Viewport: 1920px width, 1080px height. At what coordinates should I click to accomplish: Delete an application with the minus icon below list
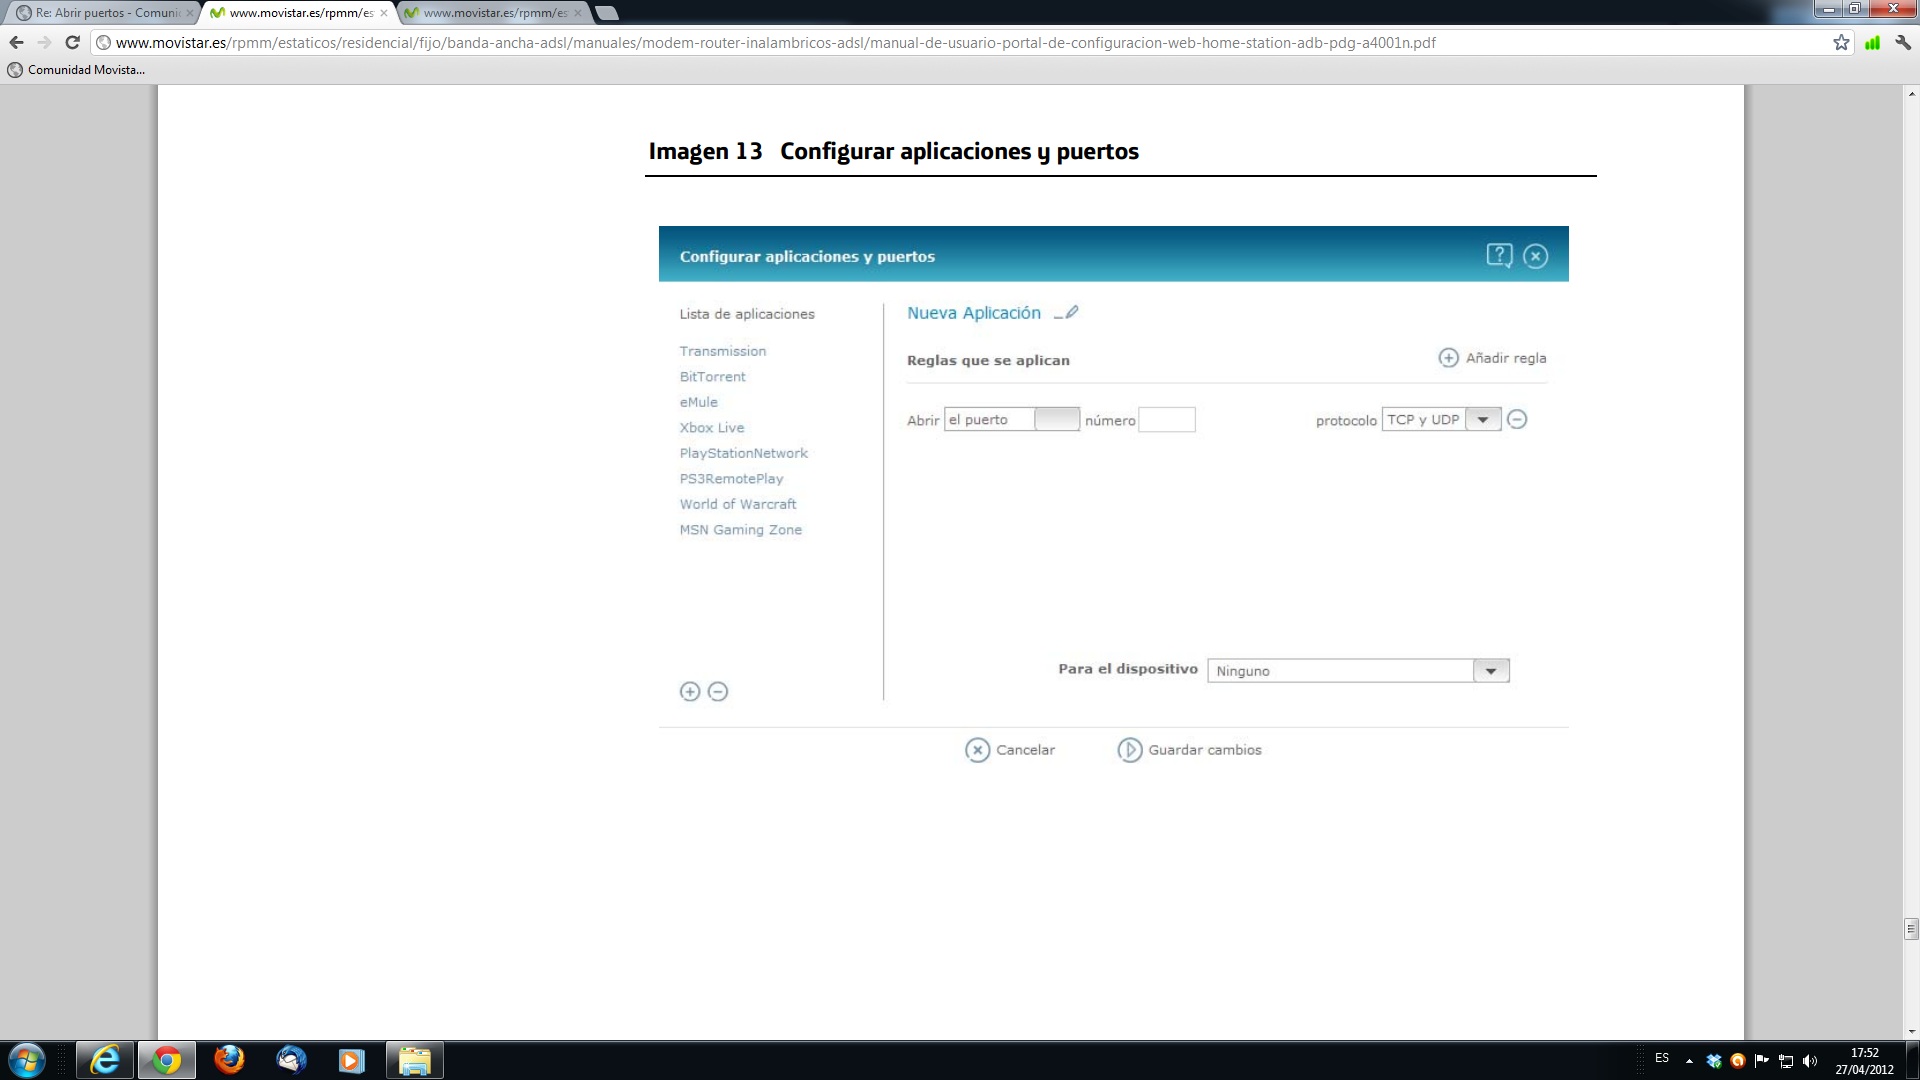718,691
